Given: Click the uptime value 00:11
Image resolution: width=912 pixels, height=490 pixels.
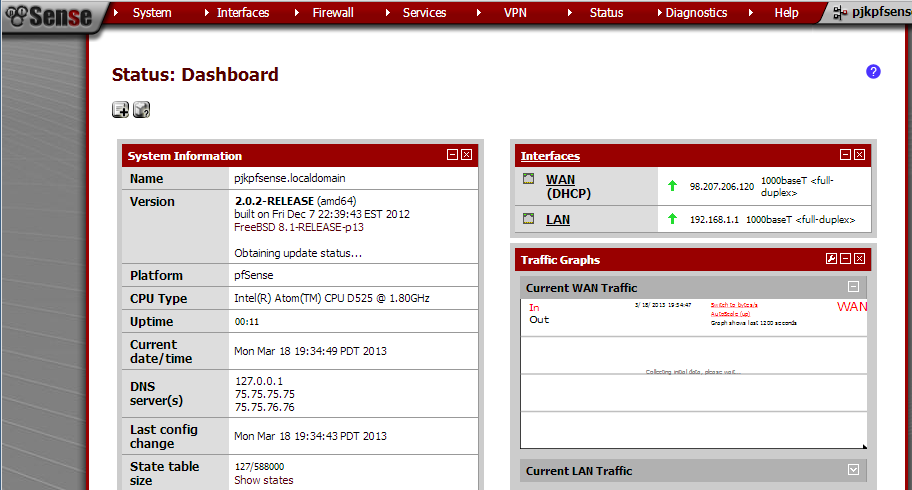Looking at the screenshot, I should click(x=247, y=321).
